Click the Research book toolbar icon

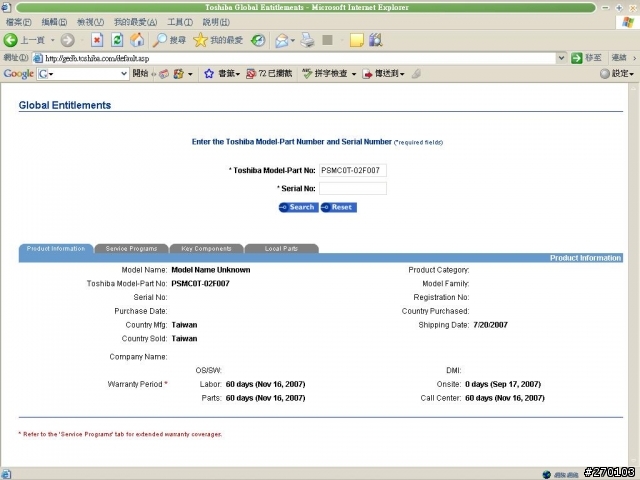(376, 40)
